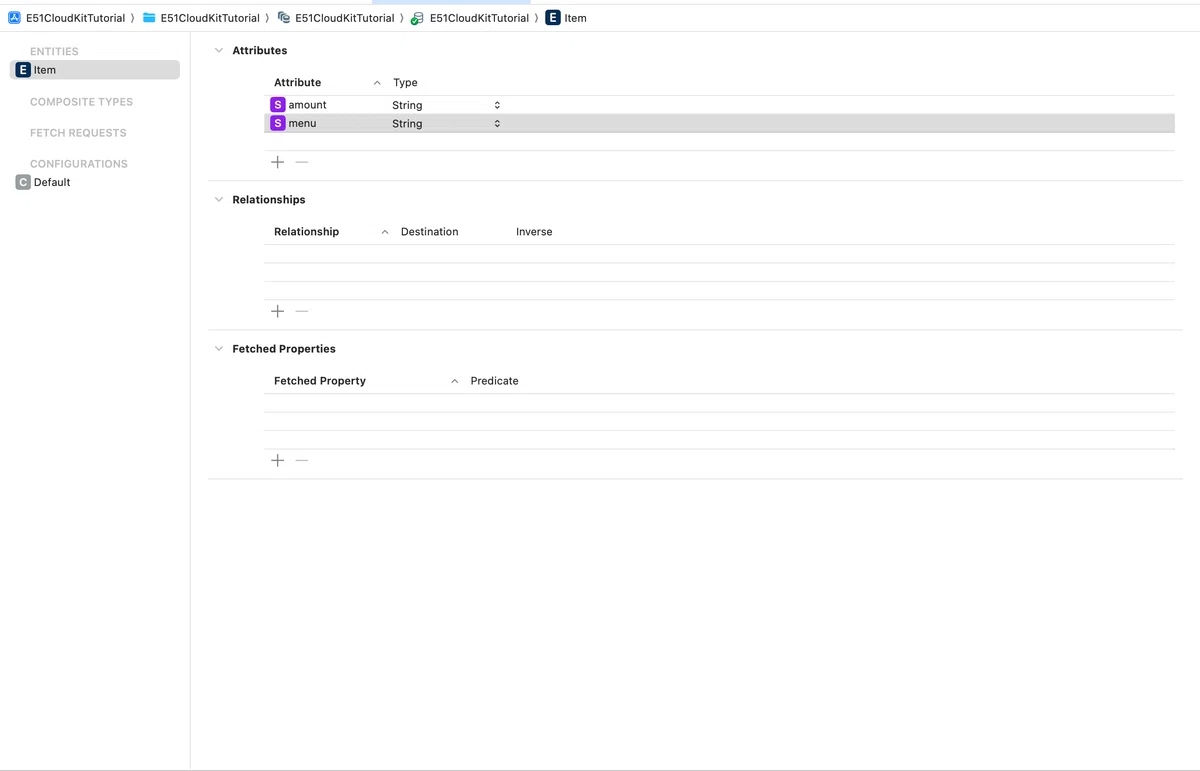Click the Fetched Properties section title
1200x771 pixels.
click(284, 348)
